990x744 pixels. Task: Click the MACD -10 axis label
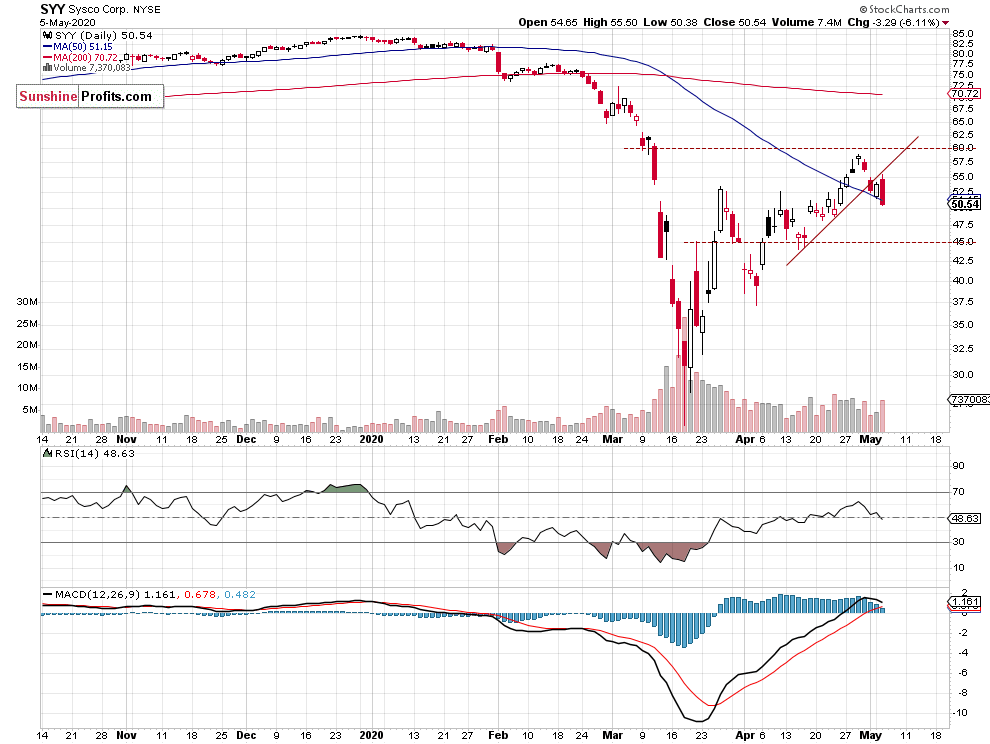[960, 713]
